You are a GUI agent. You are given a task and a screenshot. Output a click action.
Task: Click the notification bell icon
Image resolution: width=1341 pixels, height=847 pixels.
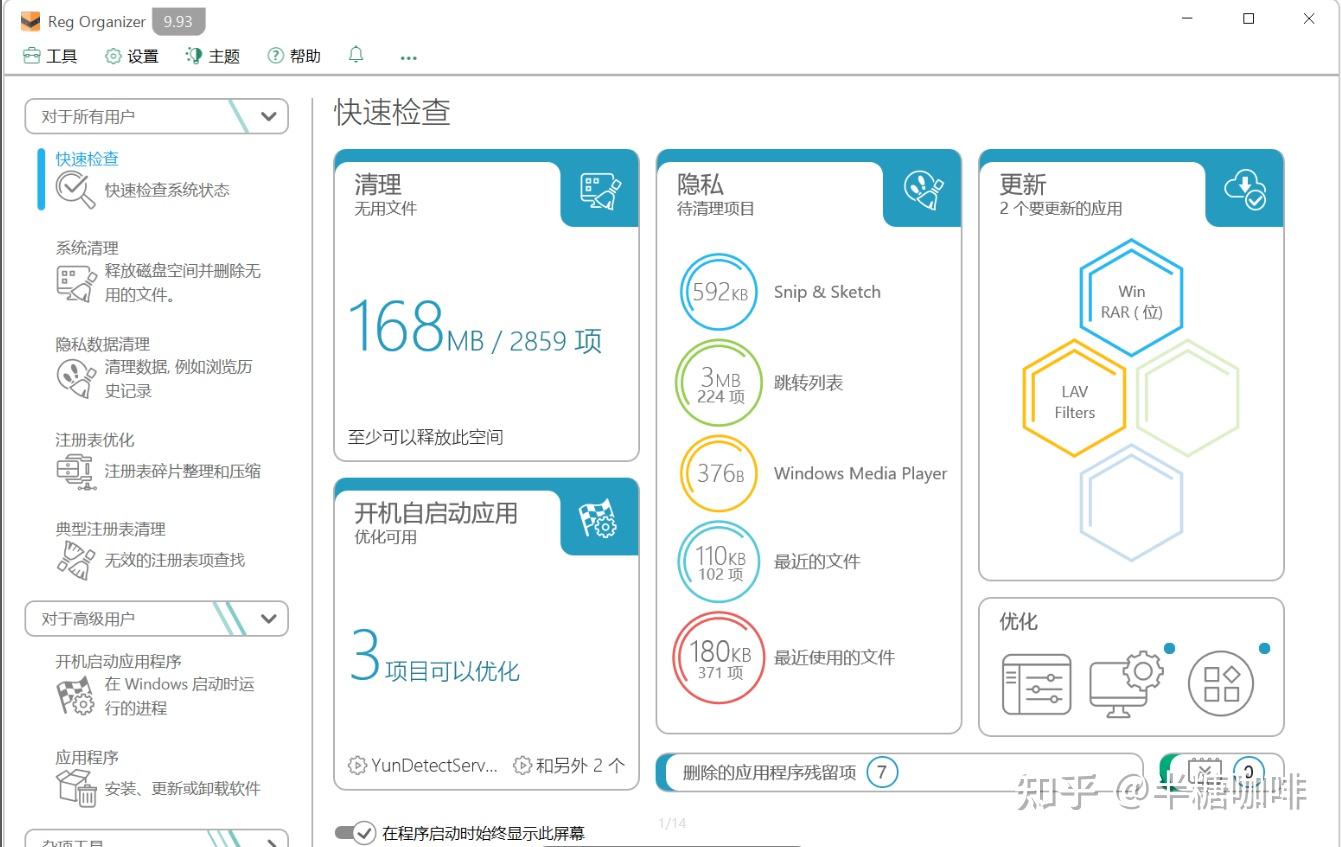356,55
